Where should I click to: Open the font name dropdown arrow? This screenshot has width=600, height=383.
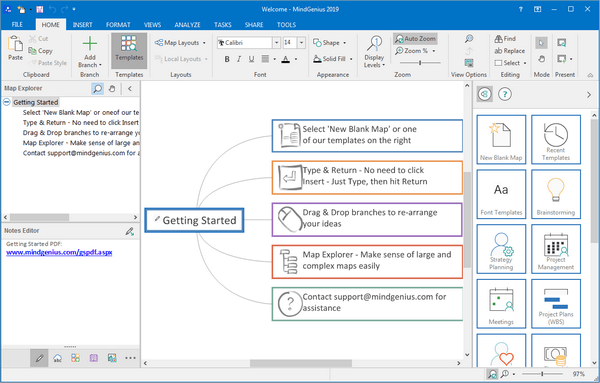coord(276,43)
